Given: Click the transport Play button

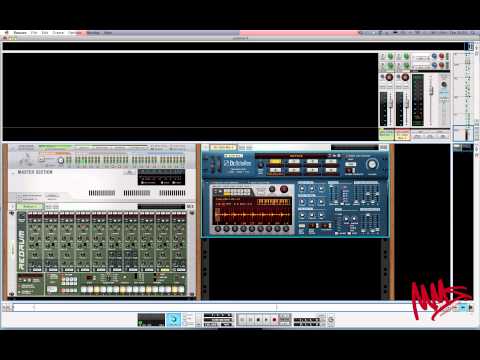Looking at the screenshot, I should point(266,320).
